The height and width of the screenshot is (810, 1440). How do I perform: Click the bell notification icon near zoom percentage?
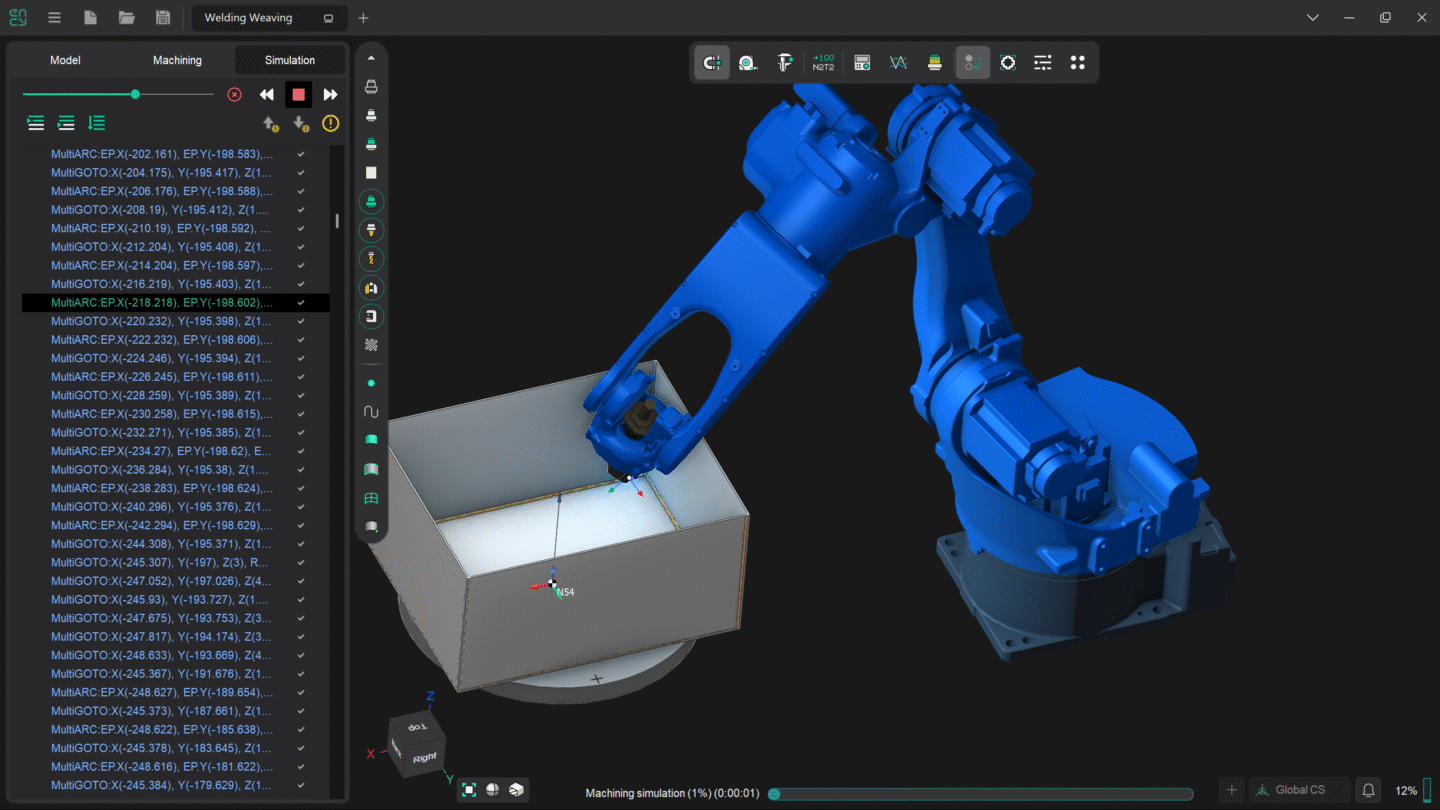click(x=1367, y=789)
